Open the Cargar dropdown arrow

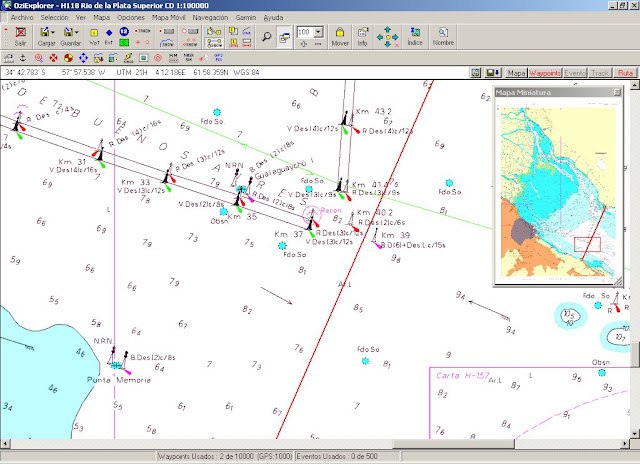pyautogui.click(x=53, y=32)
